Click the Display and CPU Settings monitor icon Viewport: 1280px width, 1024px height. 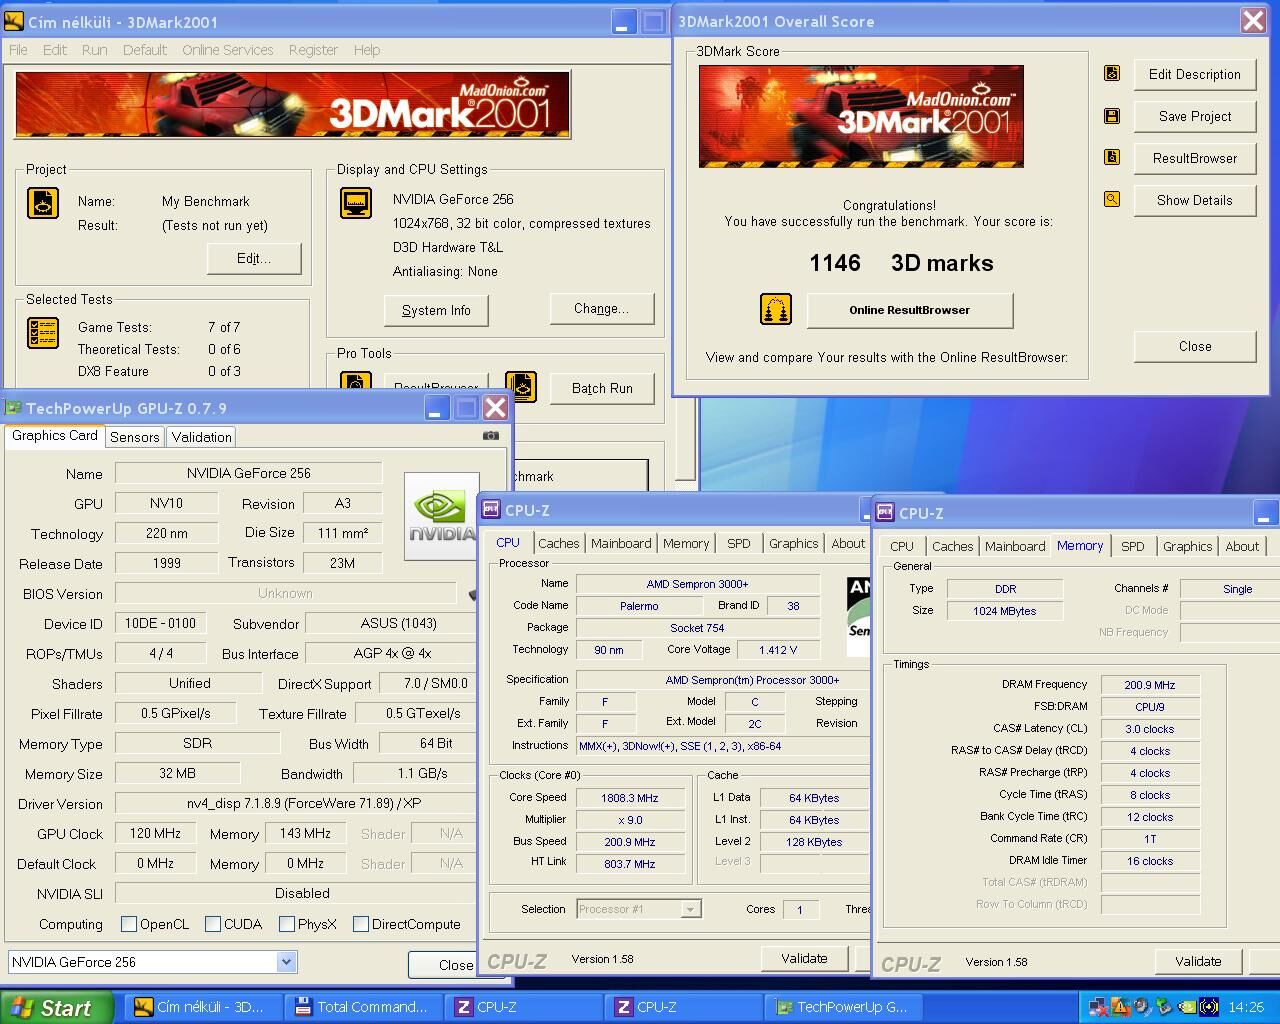355,203
